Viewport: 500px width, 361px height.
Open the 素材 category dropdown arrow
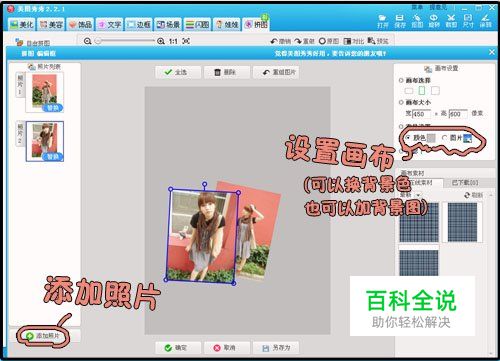(x=418, y=195)
